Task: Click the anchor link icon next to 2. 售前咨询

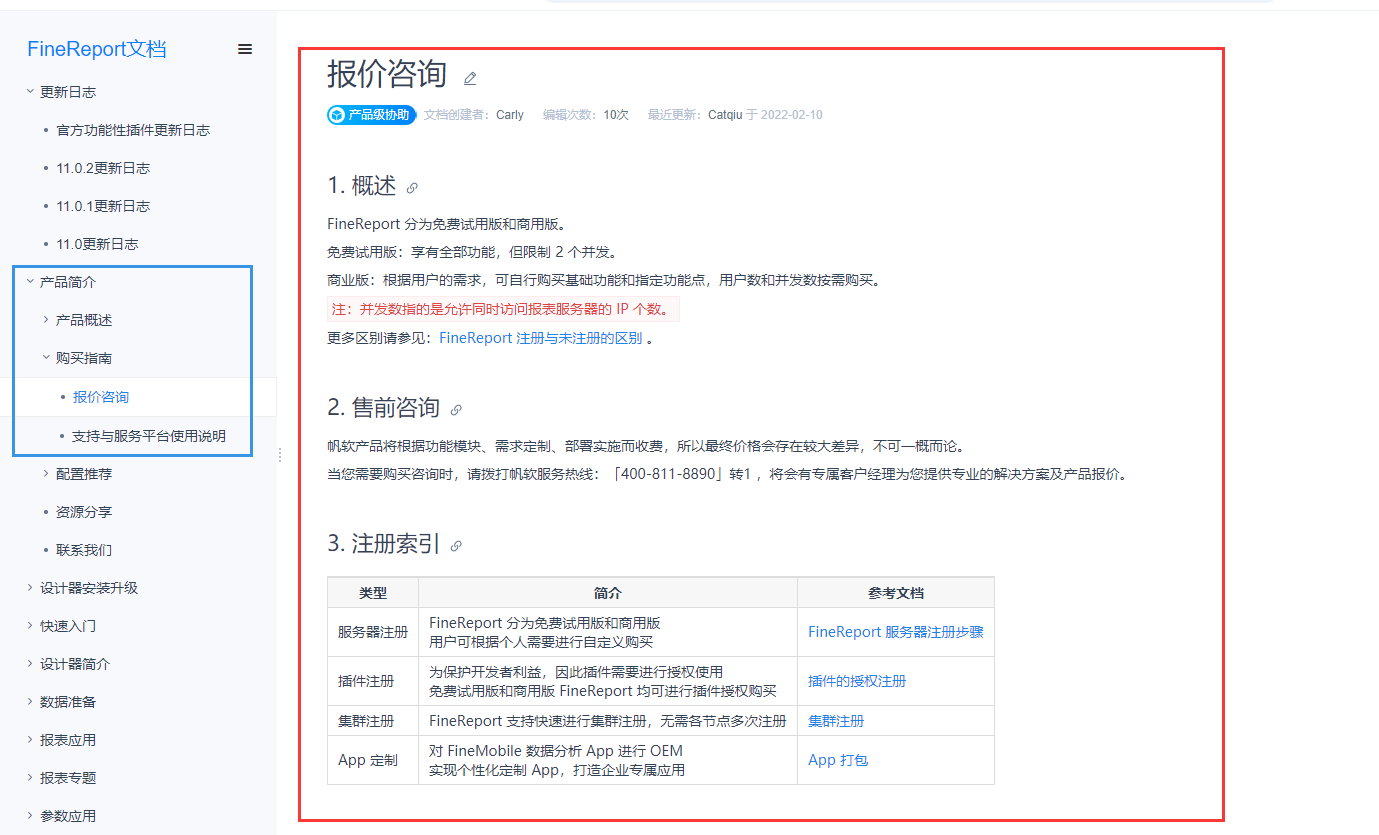Action: [456, 409]
